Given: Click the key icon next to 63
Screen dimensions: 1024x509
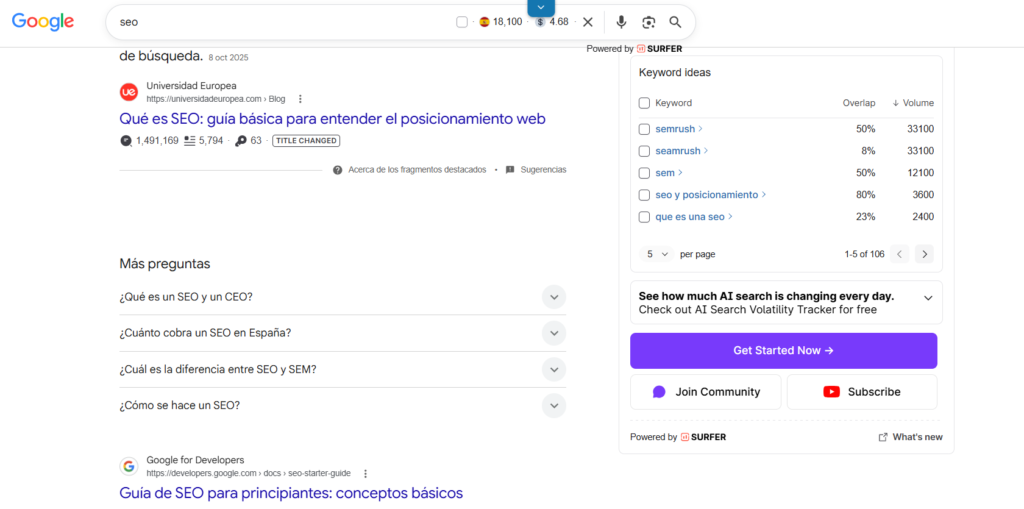Looking at the screenshot, I should click(x=240, y=140).
